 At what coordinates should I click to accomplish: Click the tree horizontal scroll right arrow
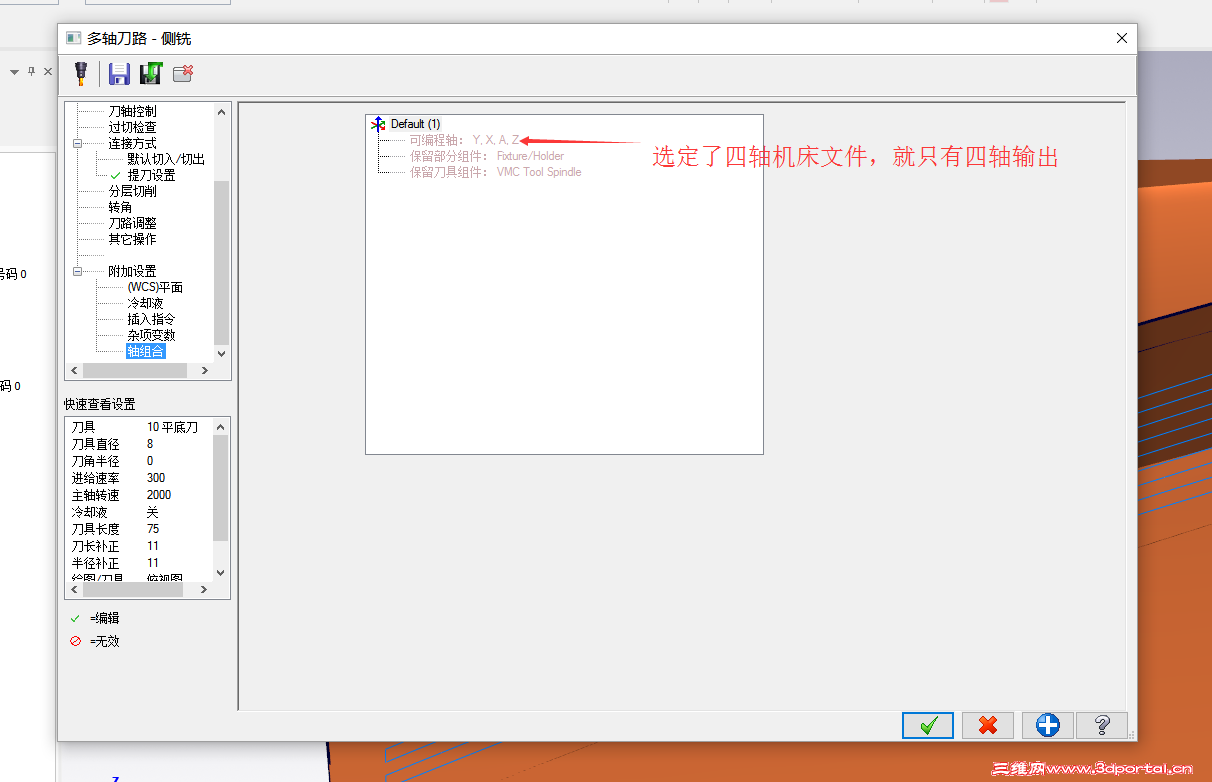[205, 370]
